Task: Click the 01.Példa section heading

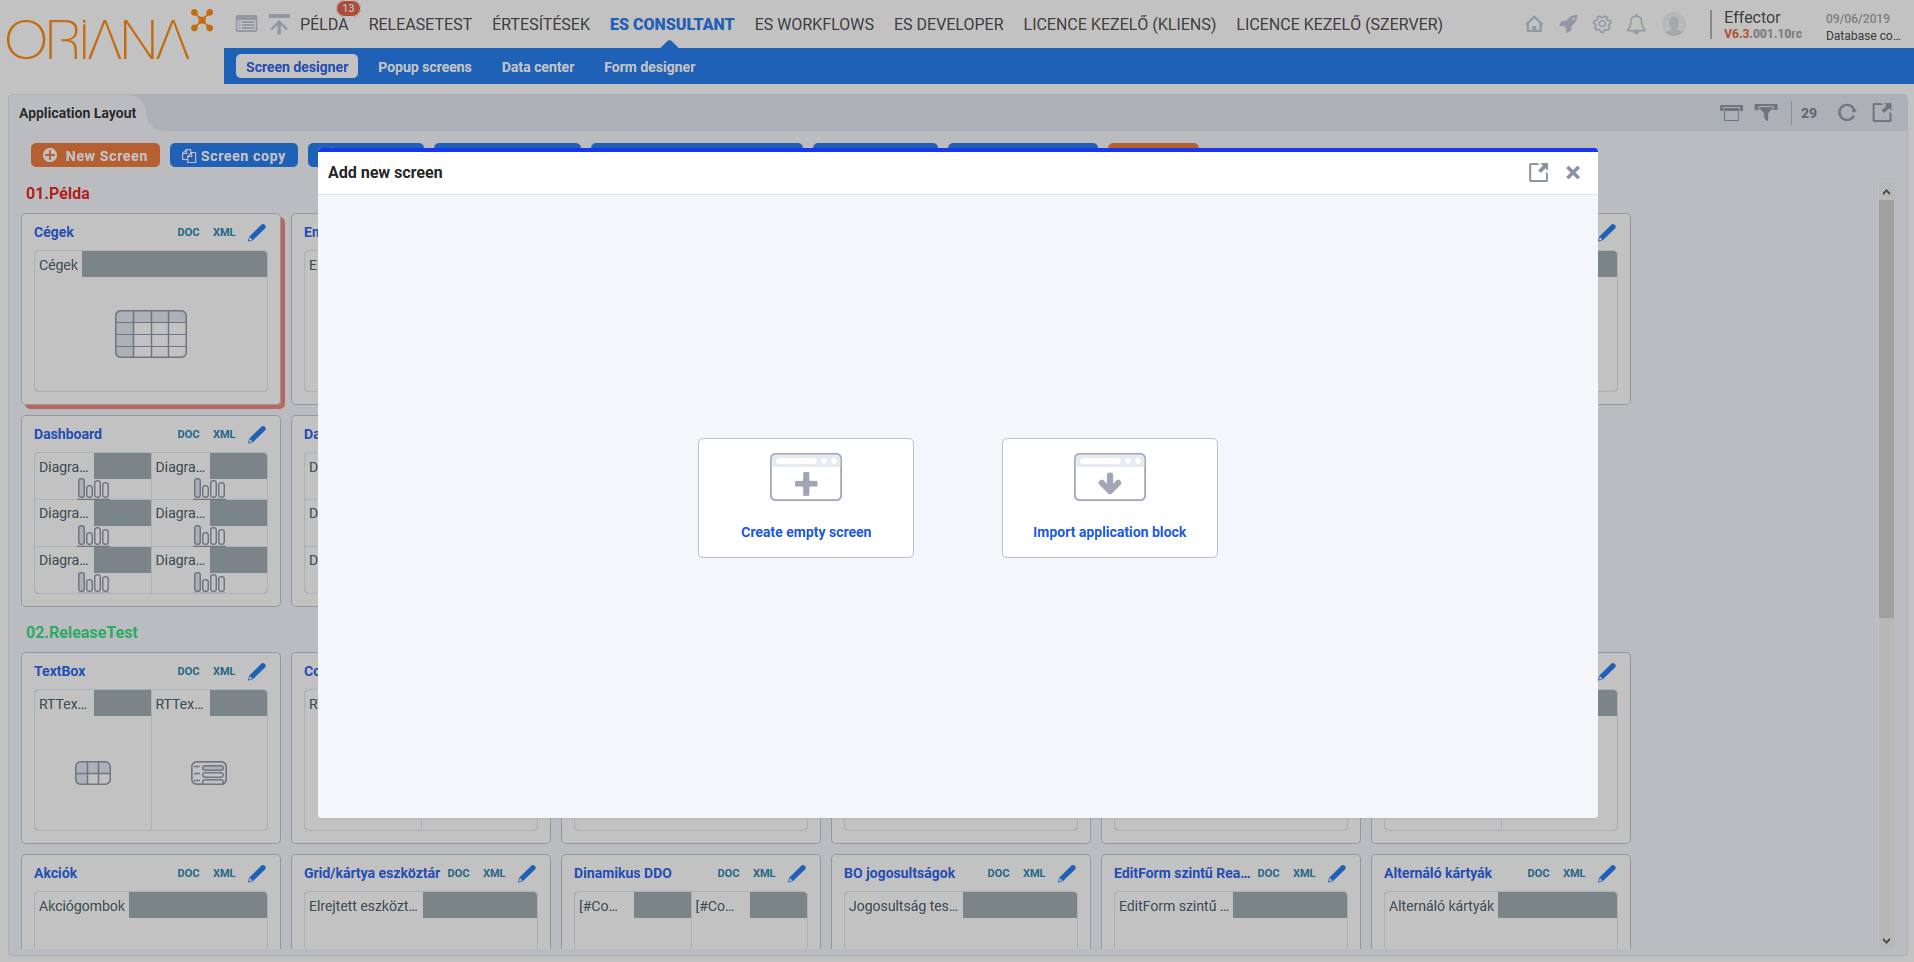Action: 58,194
